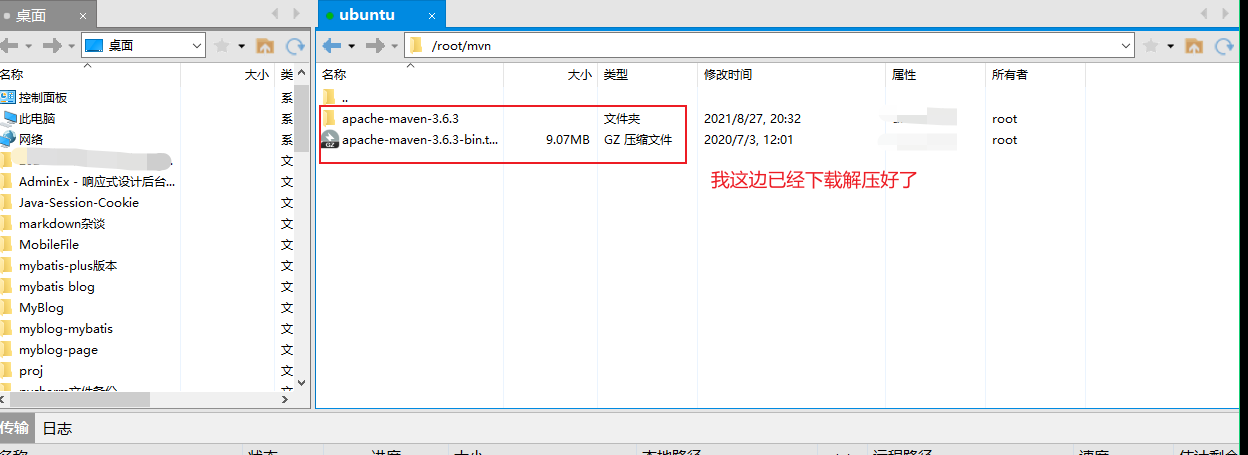Viewport: 1248px width, 455px height.
Task: Refresh the remote ubuntu pane
Action: (1223, 46)
